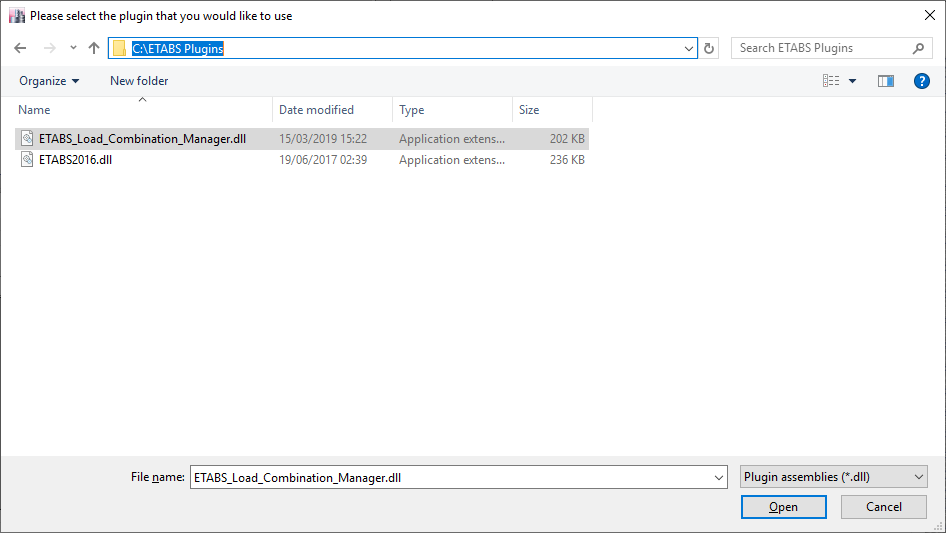Open recent locations chevron
This screenshot has width=946, height=533.
click(73, 48)
